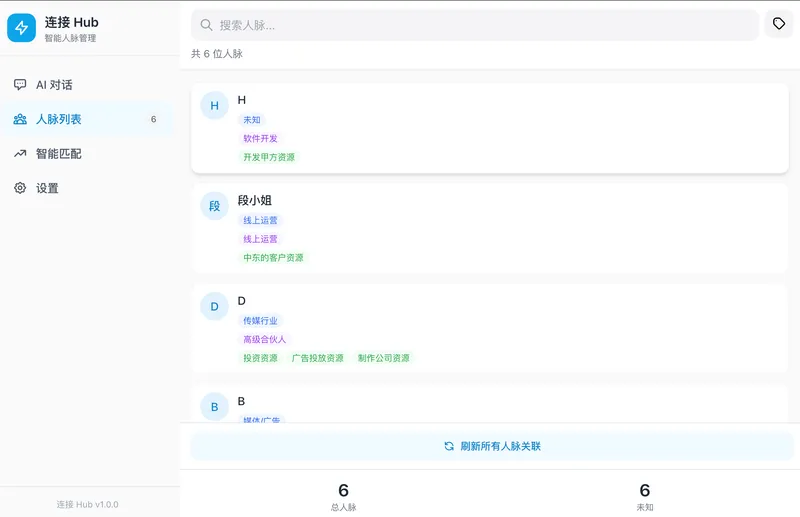
Task: Click the tag filter icon button
Action: coord(779,23)
